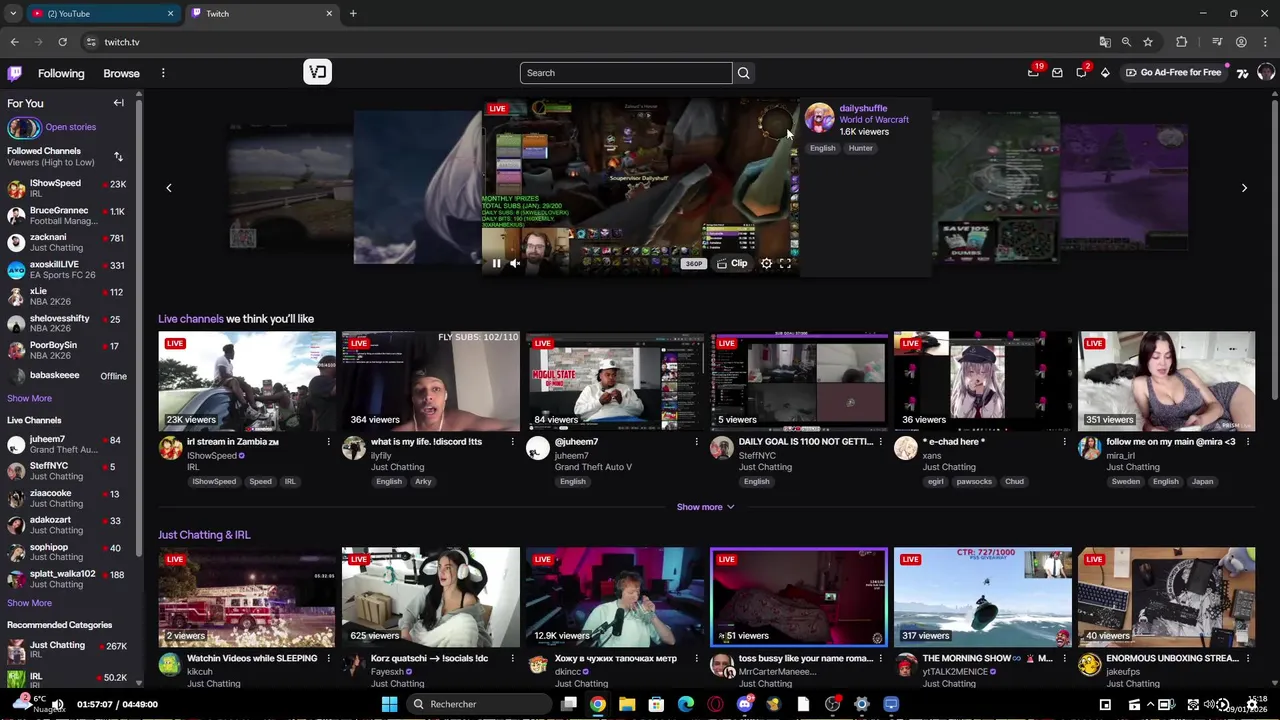Click the 360P quality badge
The image size is (1280, 720).
[x=693, y=264]
